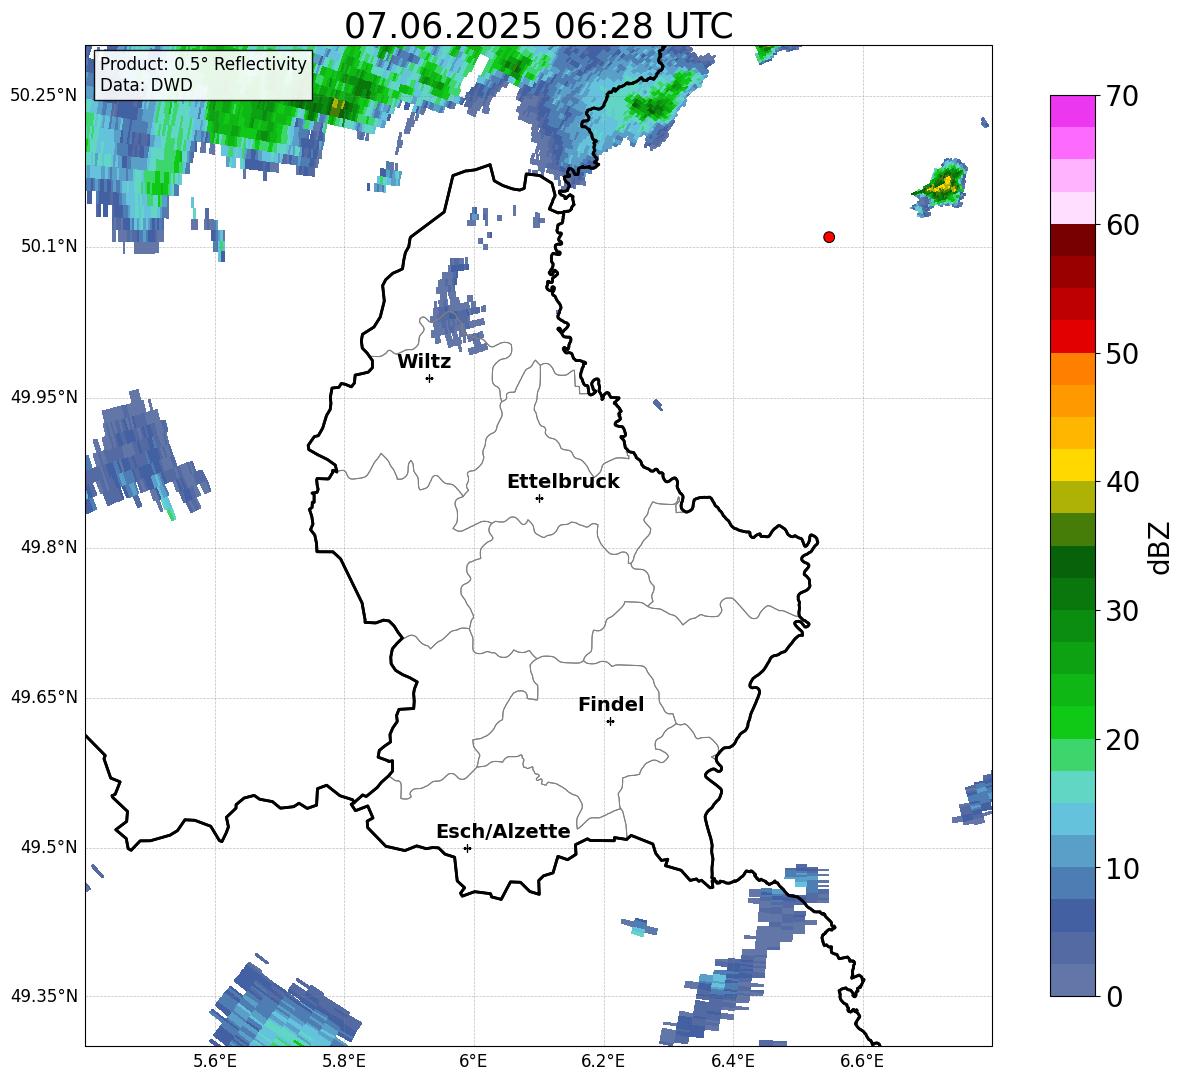Click the 70 colorbar tick label
1184x1081 pixels.
[1122, 96]
